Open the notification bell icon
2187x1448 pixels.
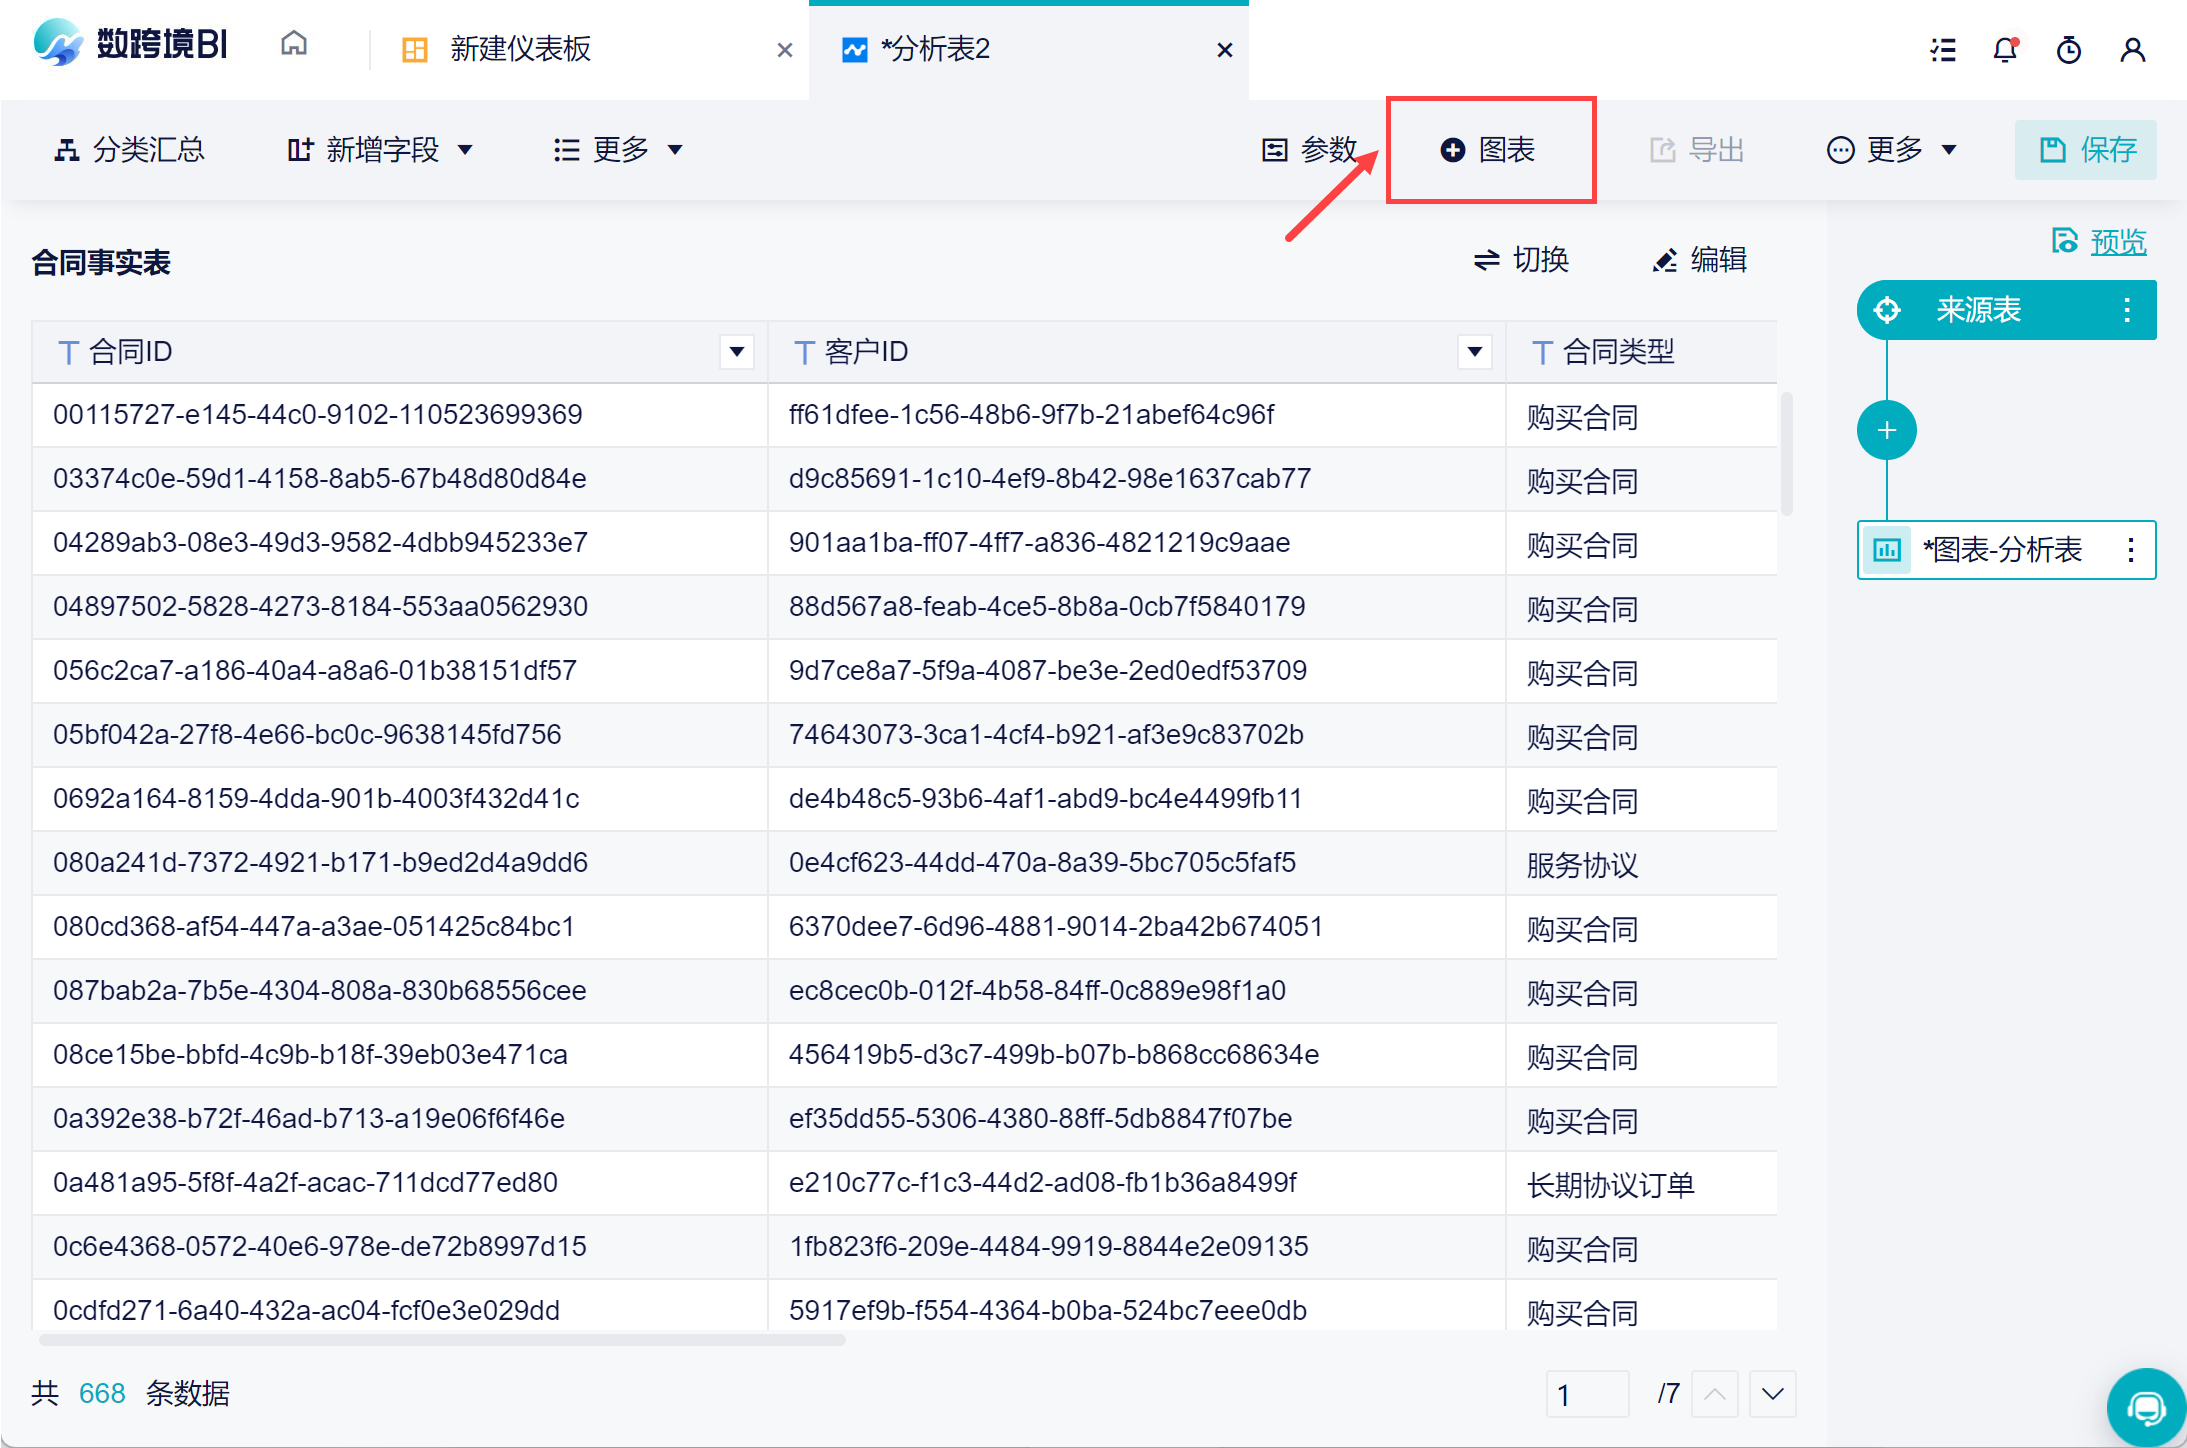pos(2005,49)
